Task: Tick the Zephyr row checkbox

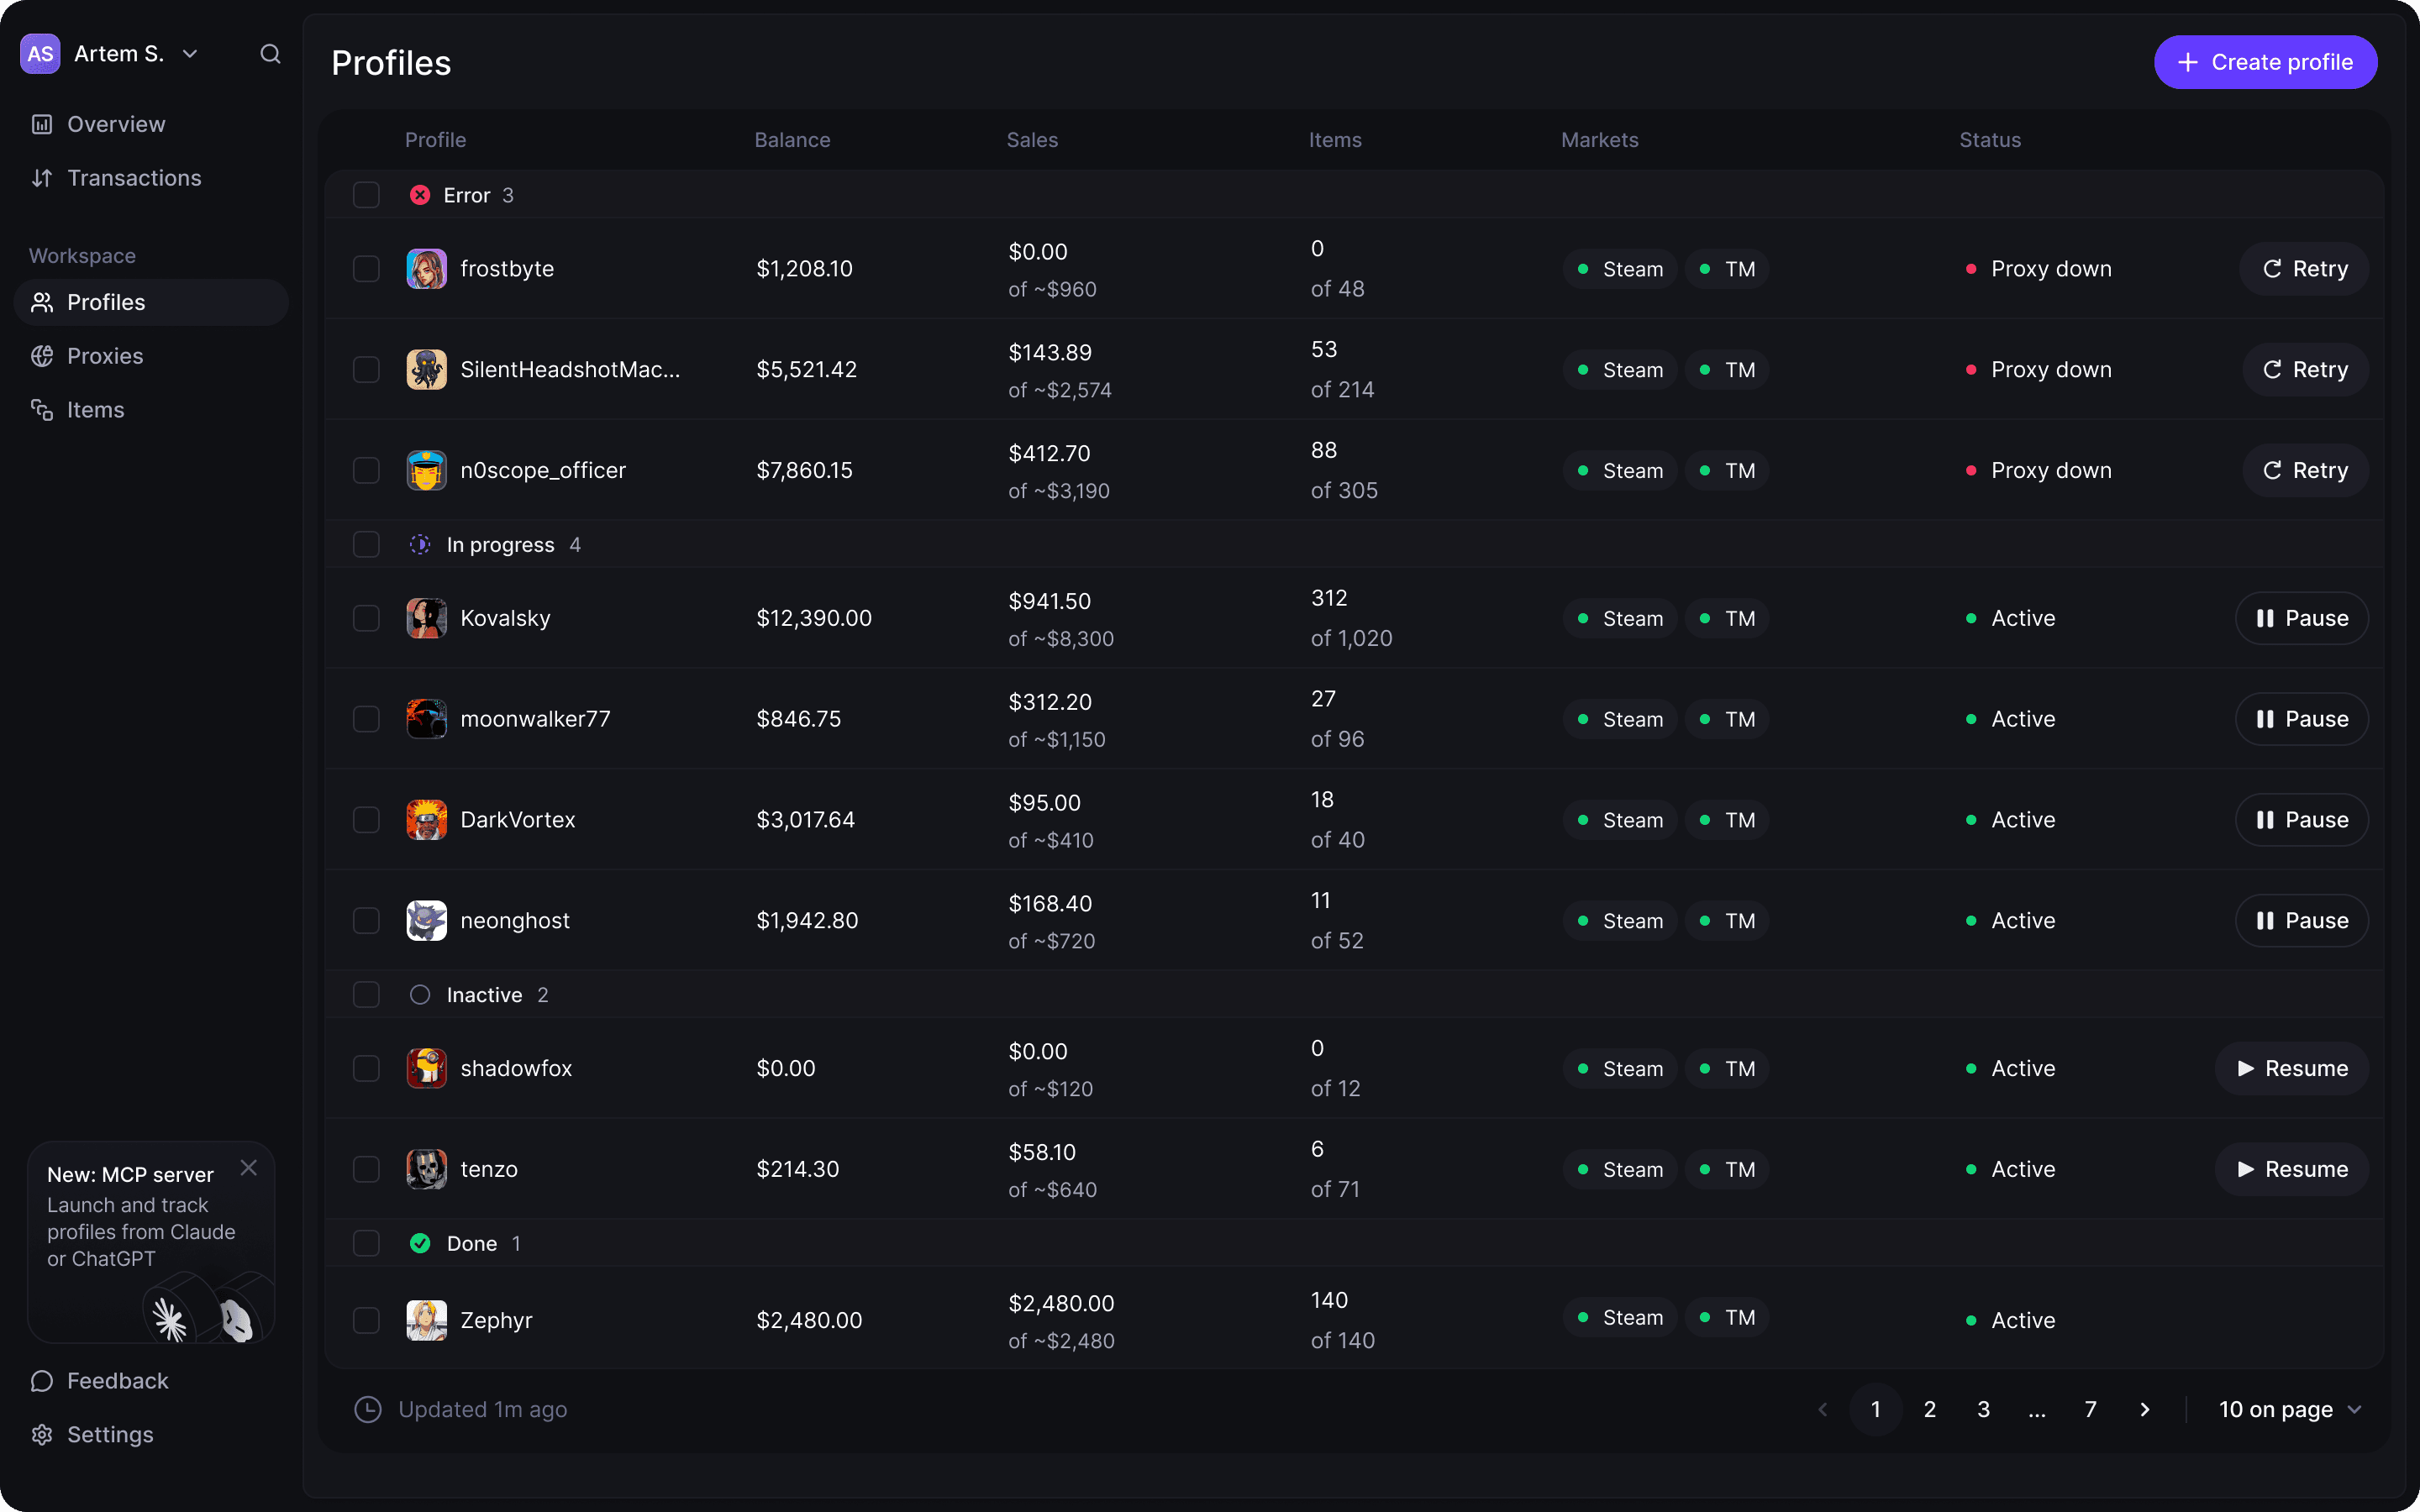Action: click(366, 1320)
